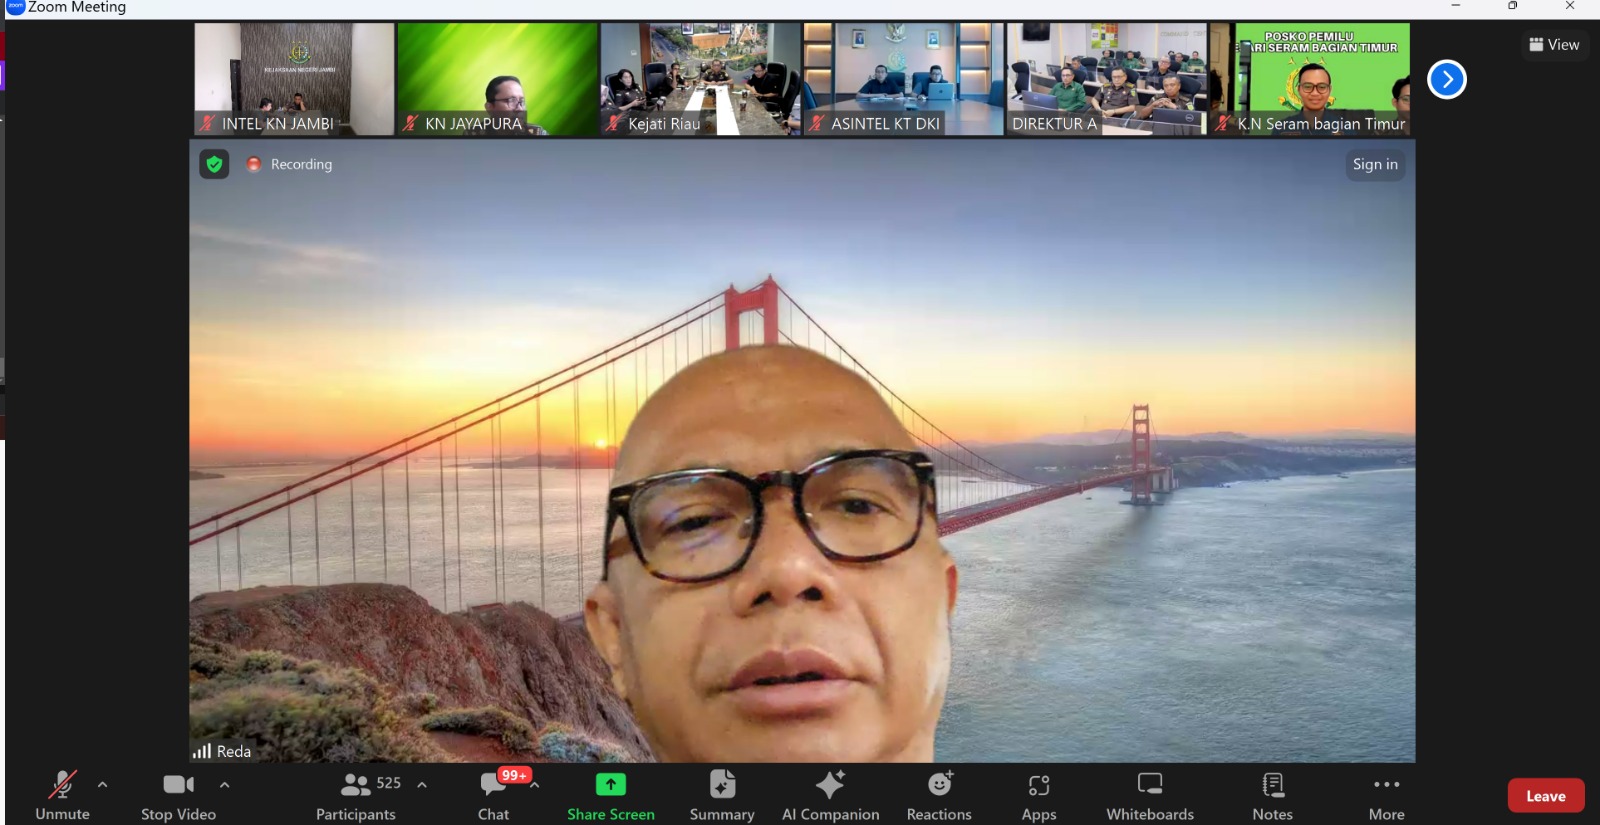This screenshot has height=825, width=1600.
Task: Open the More options menu
Action: tap(1386, 794)
